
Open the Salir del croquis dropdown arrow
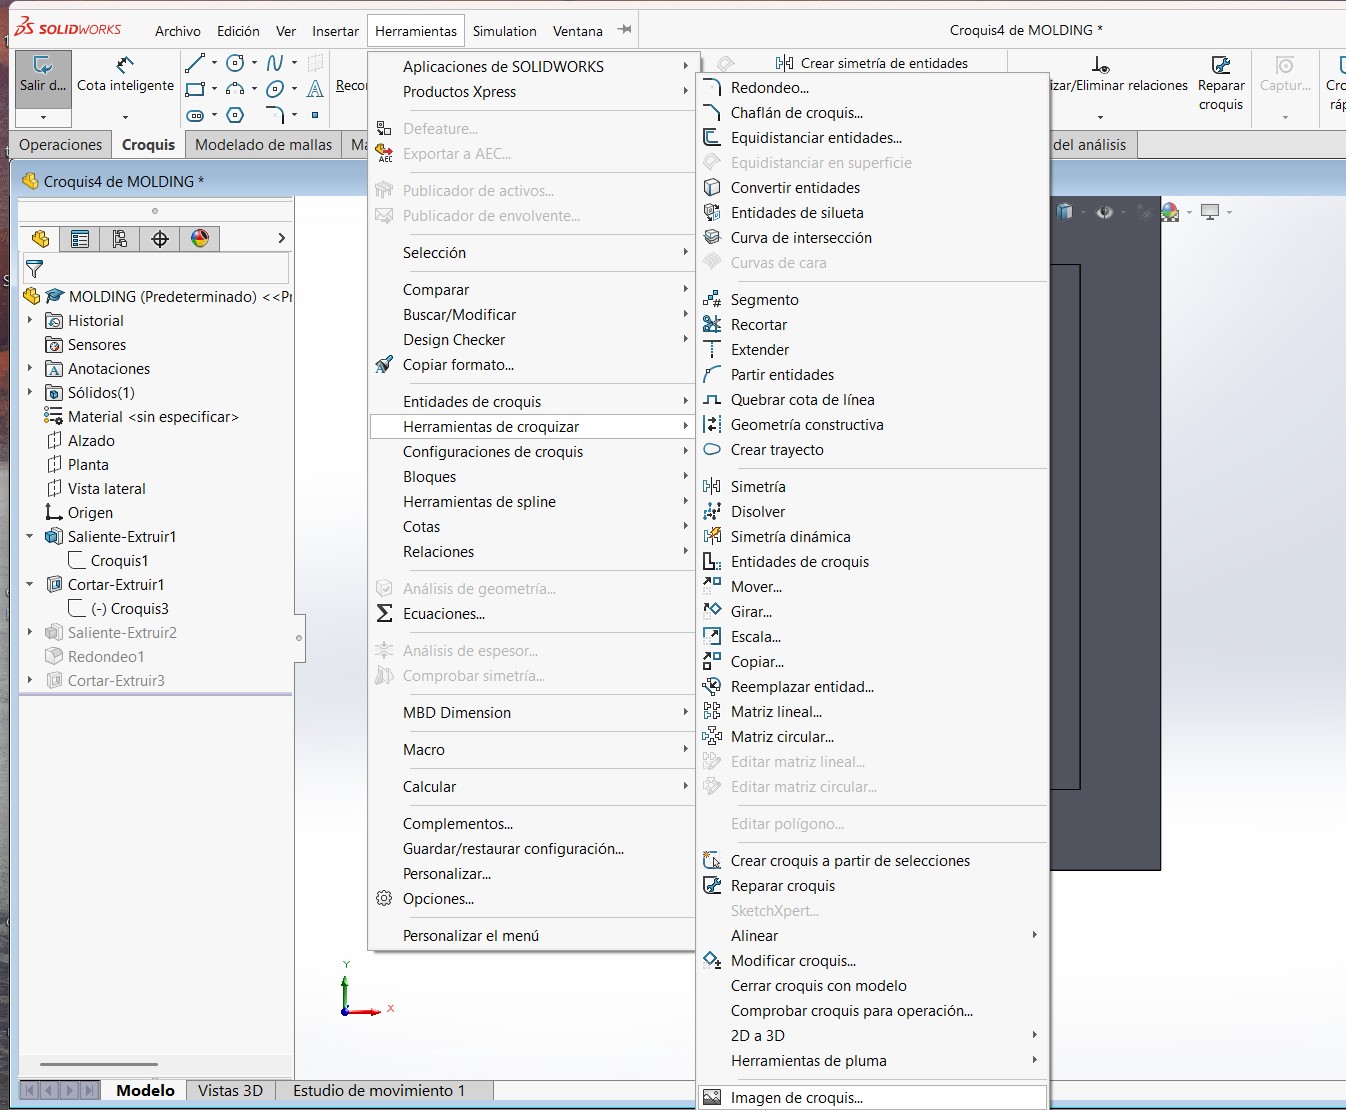pos(43,117)
